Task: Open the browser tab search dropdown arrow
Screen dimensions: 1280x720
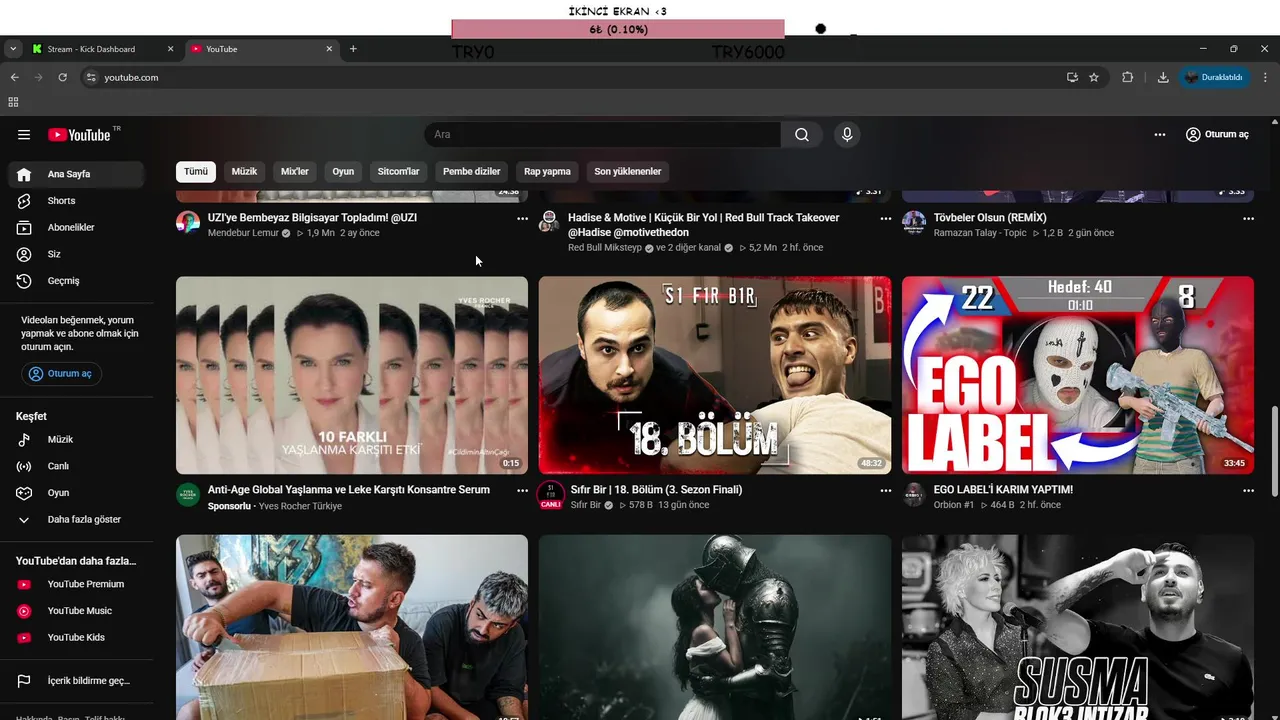Action: (13, 49)
